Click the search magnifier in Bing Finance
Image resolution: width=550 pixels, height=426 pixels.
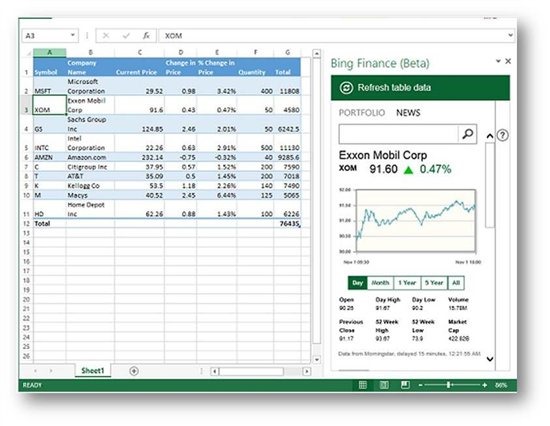(x=468, y=134)
